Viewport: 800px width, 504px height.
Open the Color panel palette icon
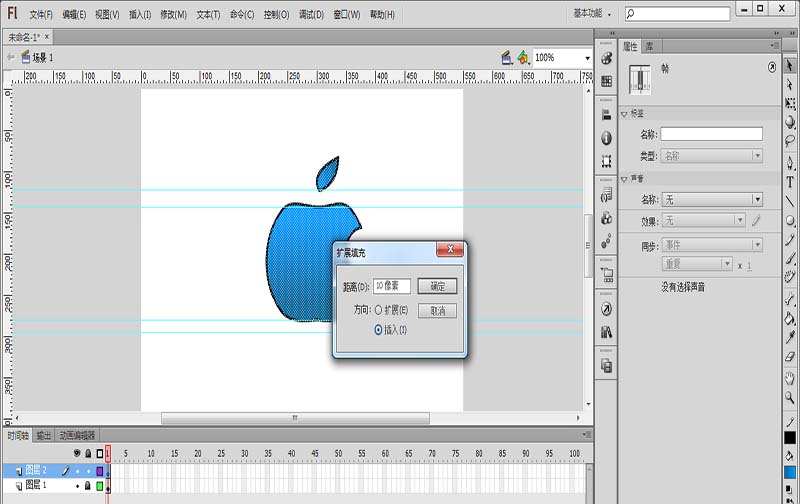point(606,59)
